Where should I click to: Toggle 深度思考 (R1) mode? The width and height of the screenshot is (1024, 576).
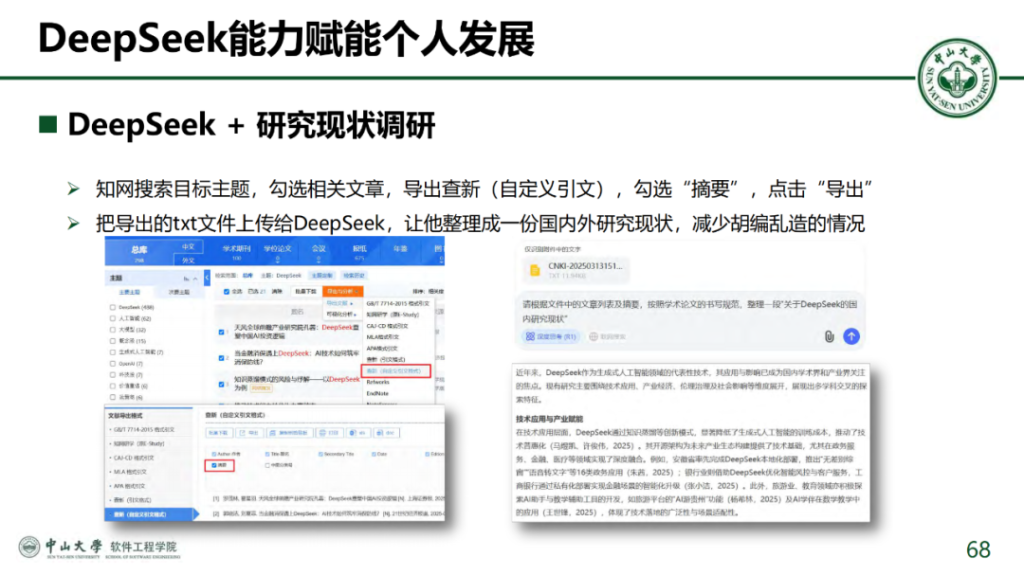point(551,337)
